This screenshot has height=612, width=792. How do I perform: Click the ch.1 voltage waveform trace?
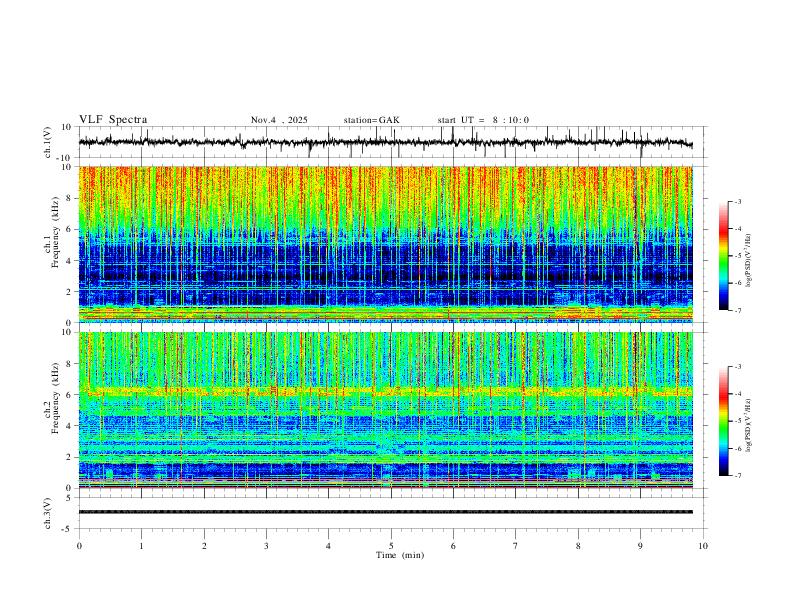point(385,142)
